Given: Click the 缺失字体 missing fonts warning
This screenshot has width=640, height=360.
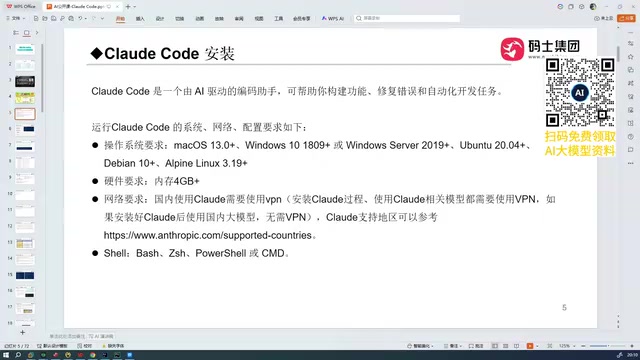Looking at the screenshot, I should click(x=113, y=346).
